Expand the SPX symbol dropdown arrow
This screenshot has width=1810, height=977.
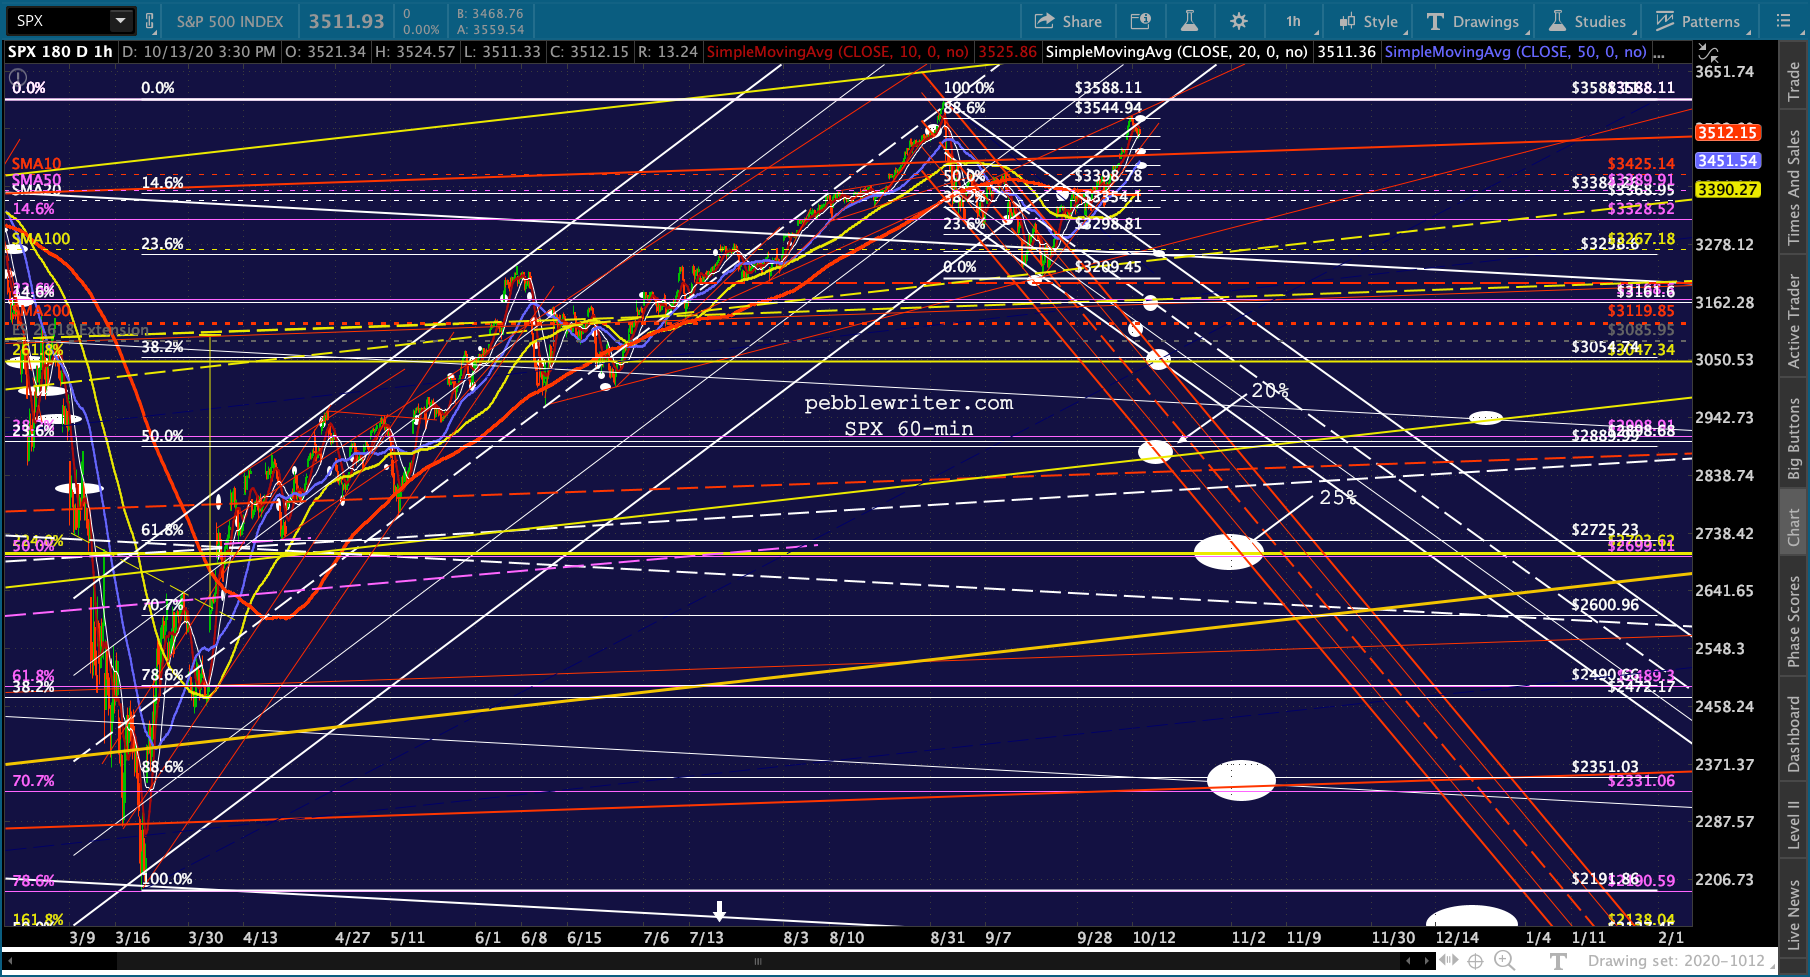[x=120, y=21]
